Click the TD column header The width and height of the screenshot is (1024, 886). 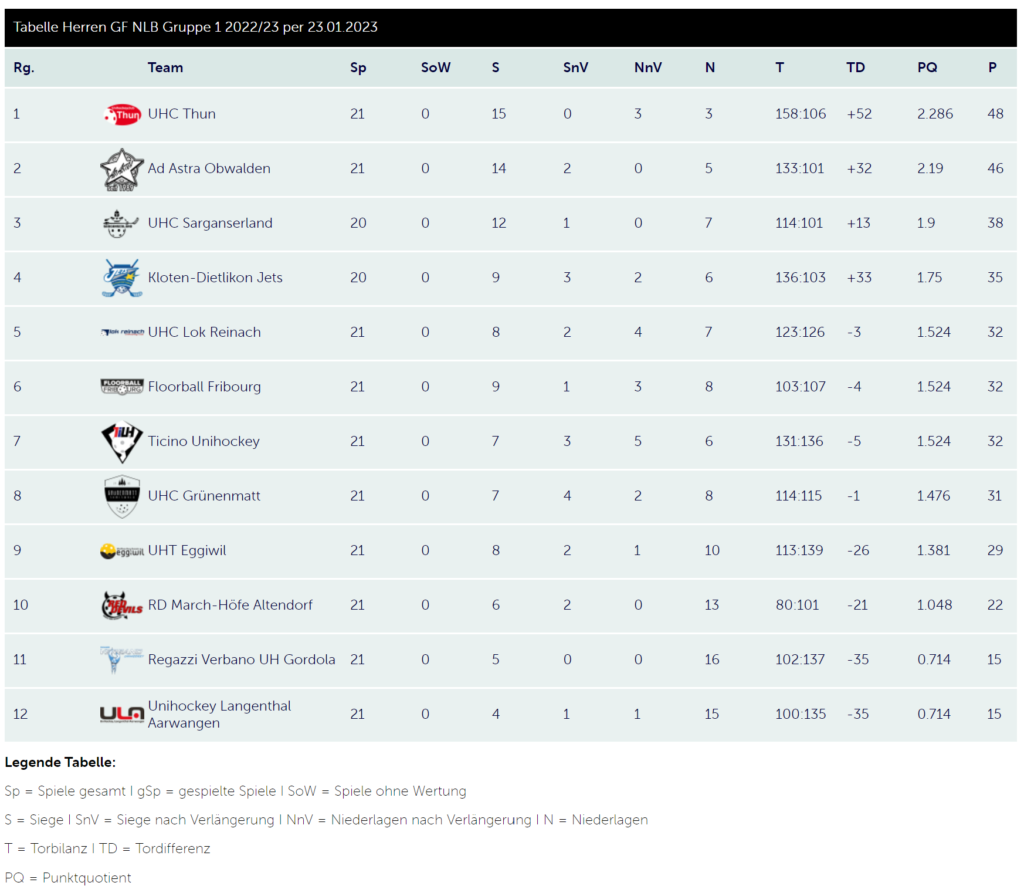click(856, 67)
